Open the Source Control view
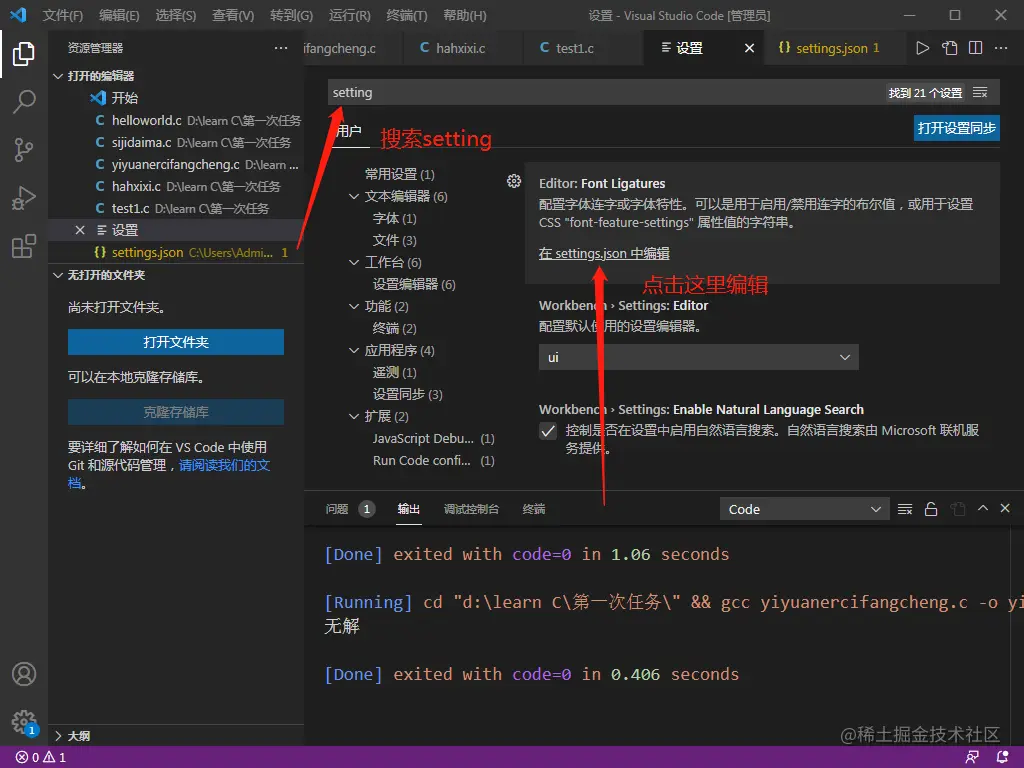This screenshot has width=1024, height=768. 24,150
